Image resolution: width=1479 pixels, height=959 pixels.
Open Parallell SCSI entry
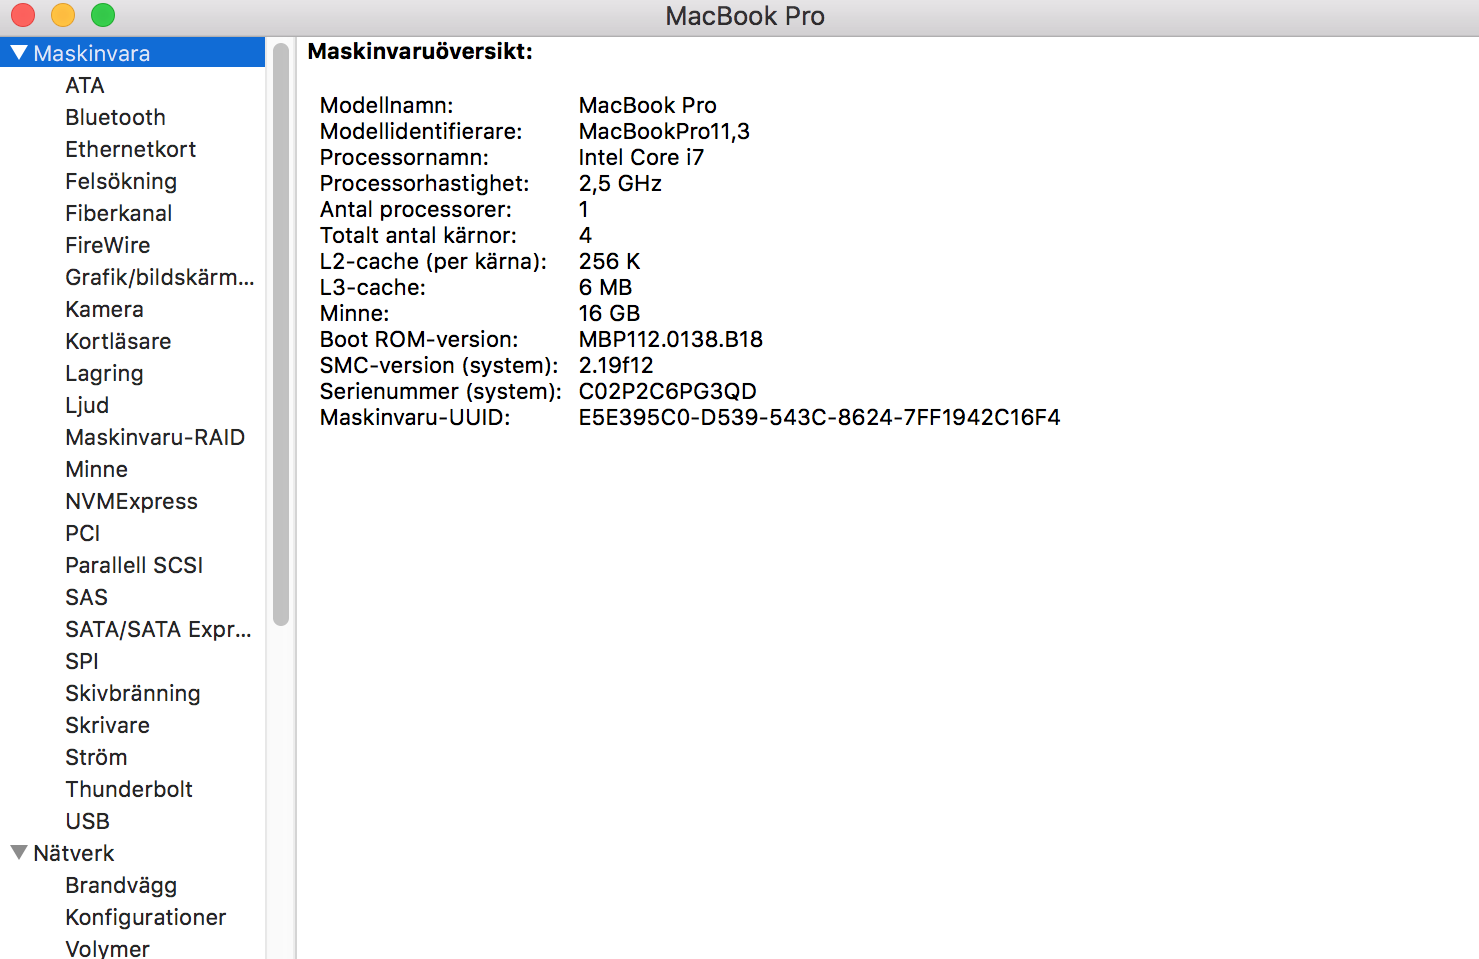(x=134, y=565)
